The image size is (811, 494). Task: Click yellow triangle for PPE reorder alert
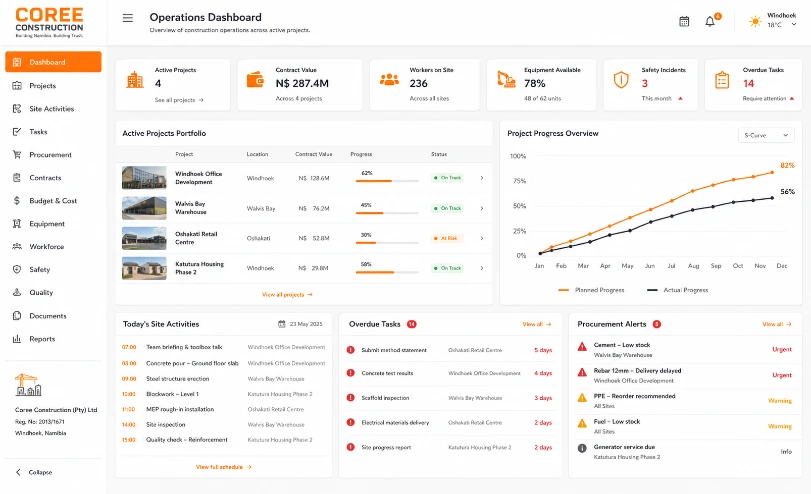pyautogui.click(x=582, y=397)
